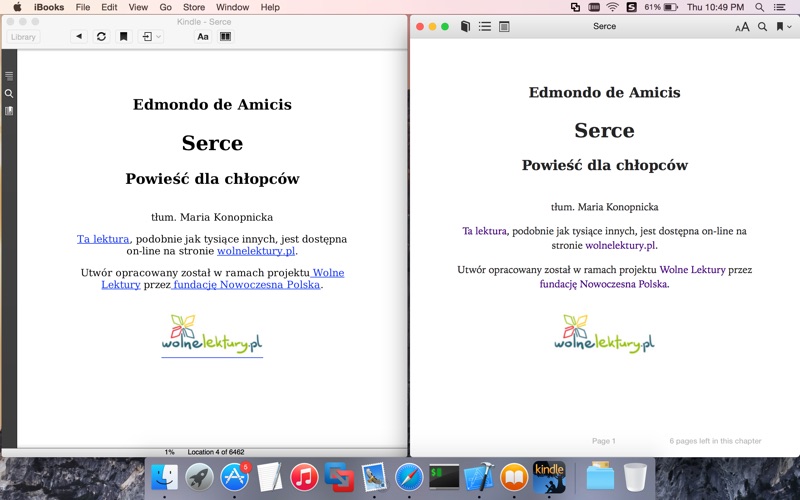The height and width of the screenshot is (500, 800).
Task: Toggle Kindle two-column view icon
Action: click(225, 37)
